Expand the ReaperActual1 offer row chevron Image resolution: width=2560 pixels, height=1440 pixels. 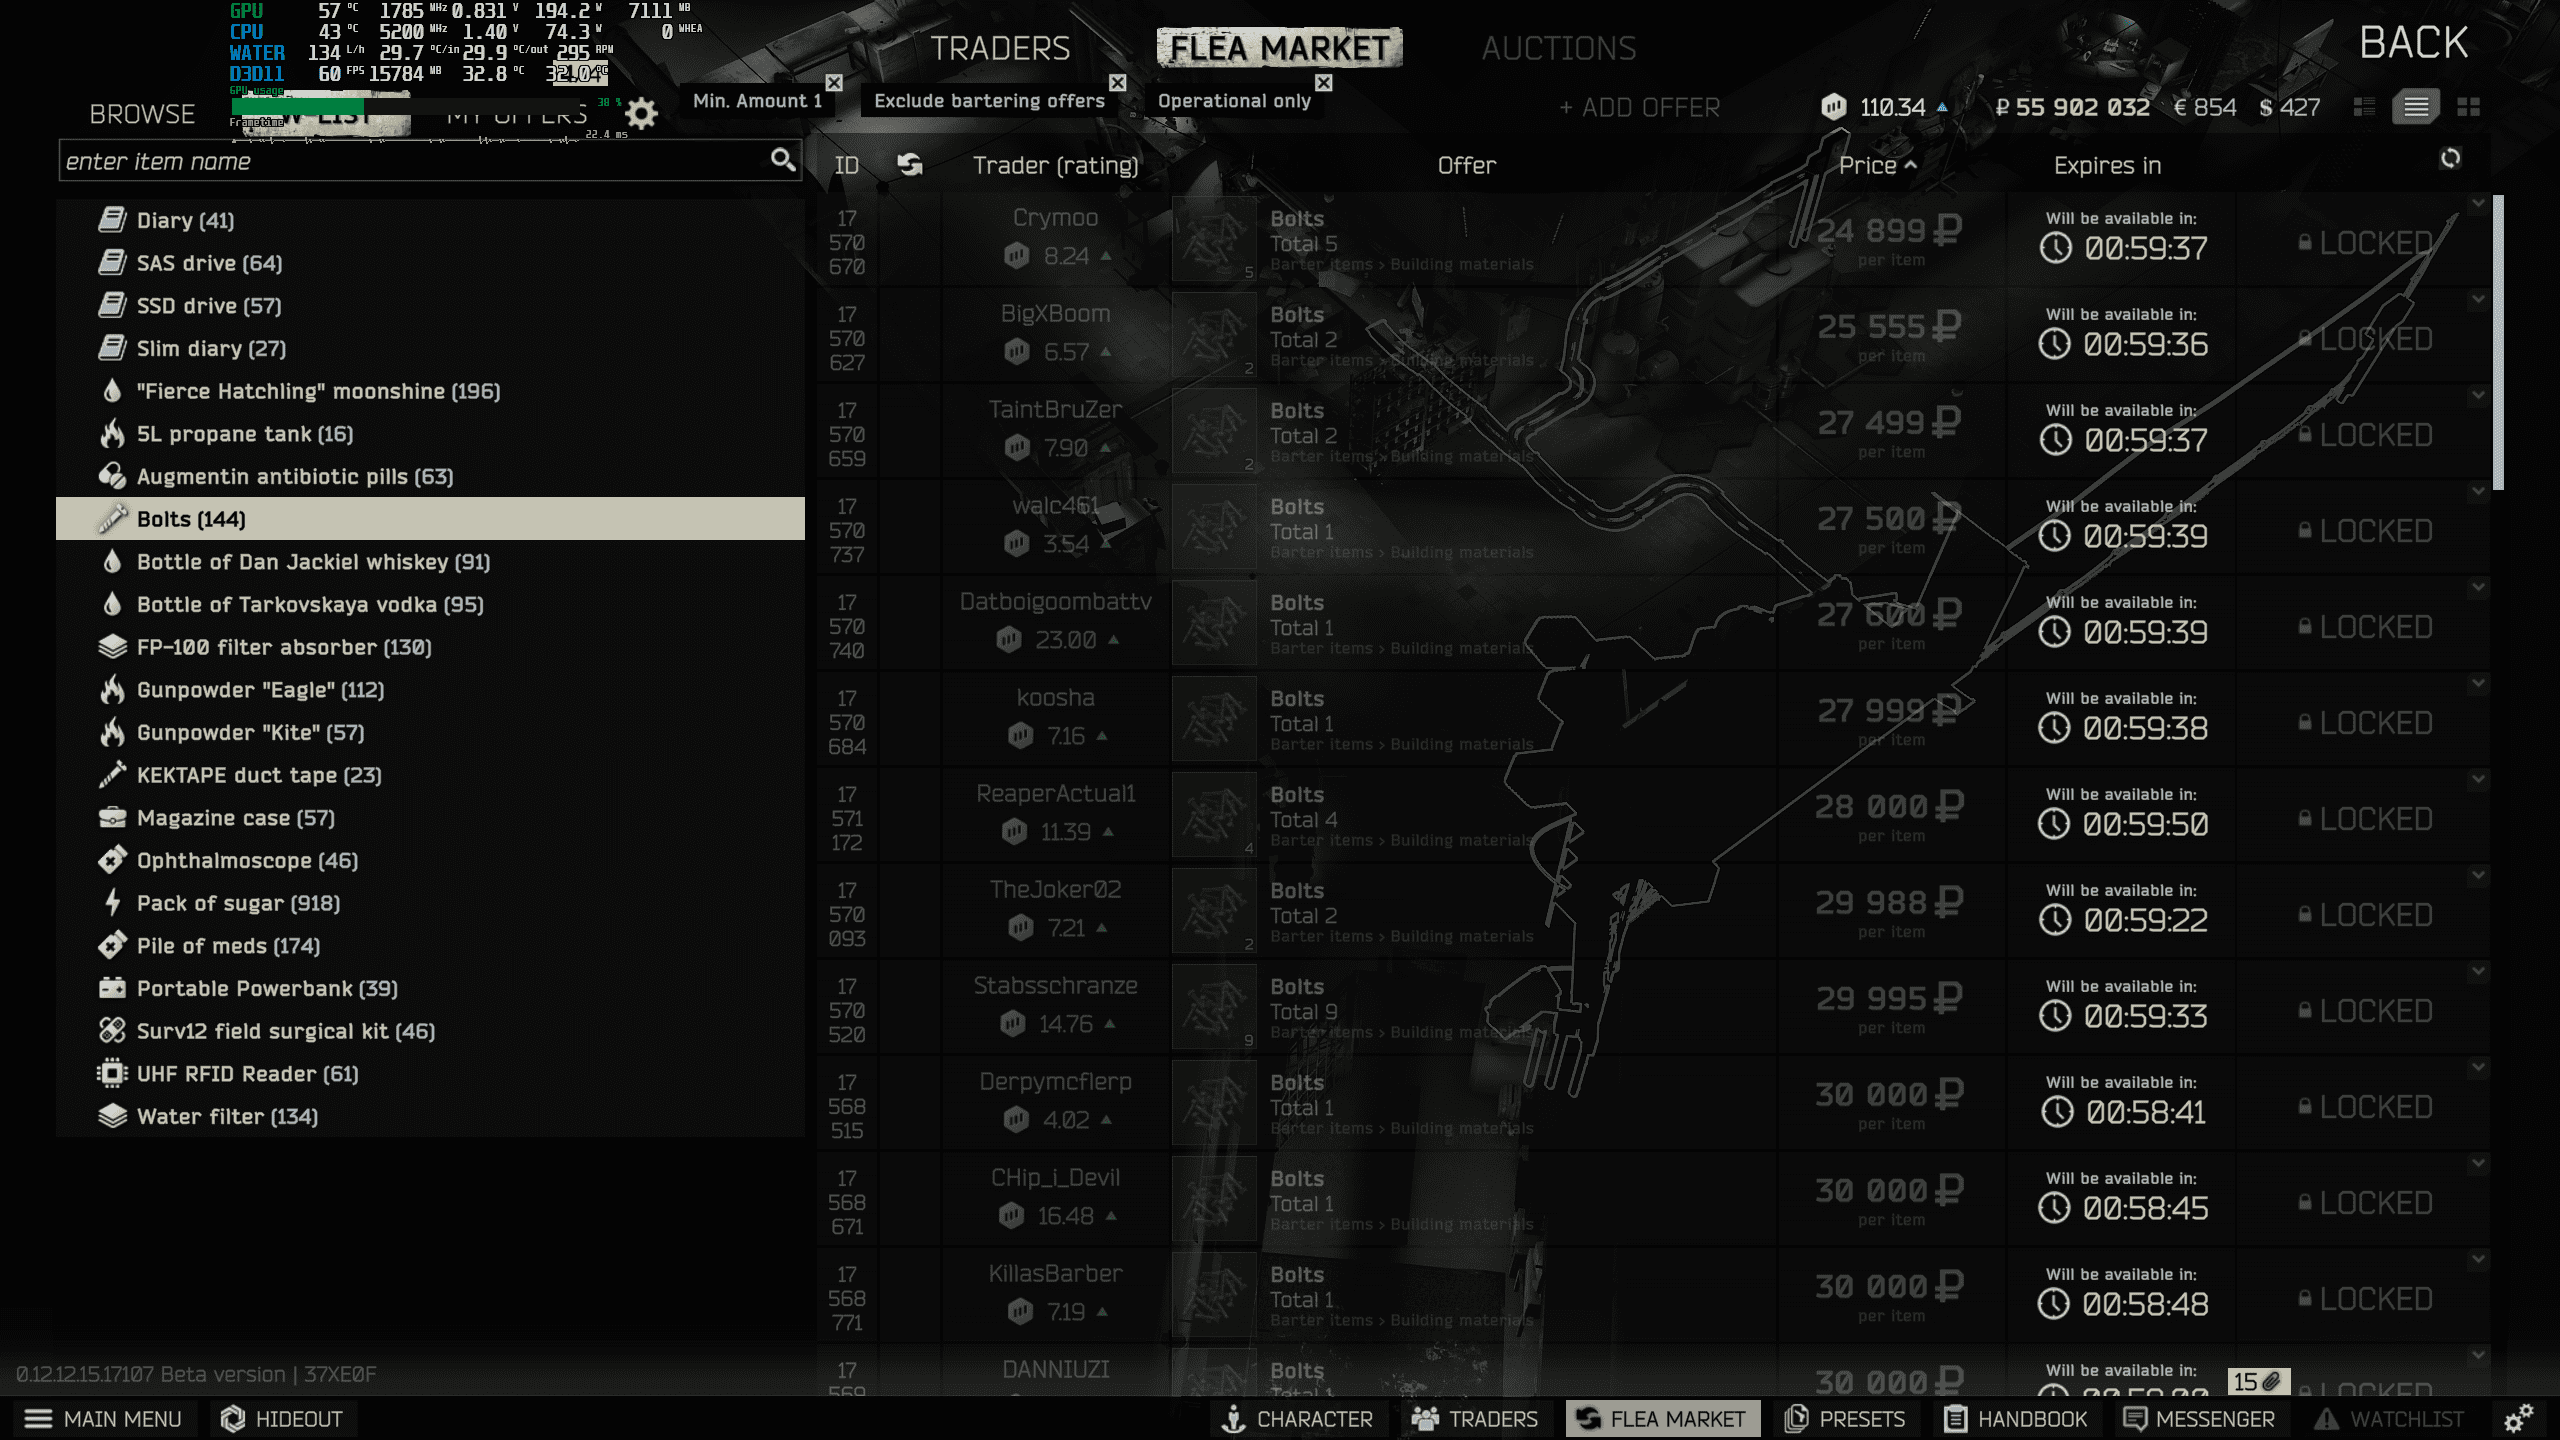click(2478, 780)
